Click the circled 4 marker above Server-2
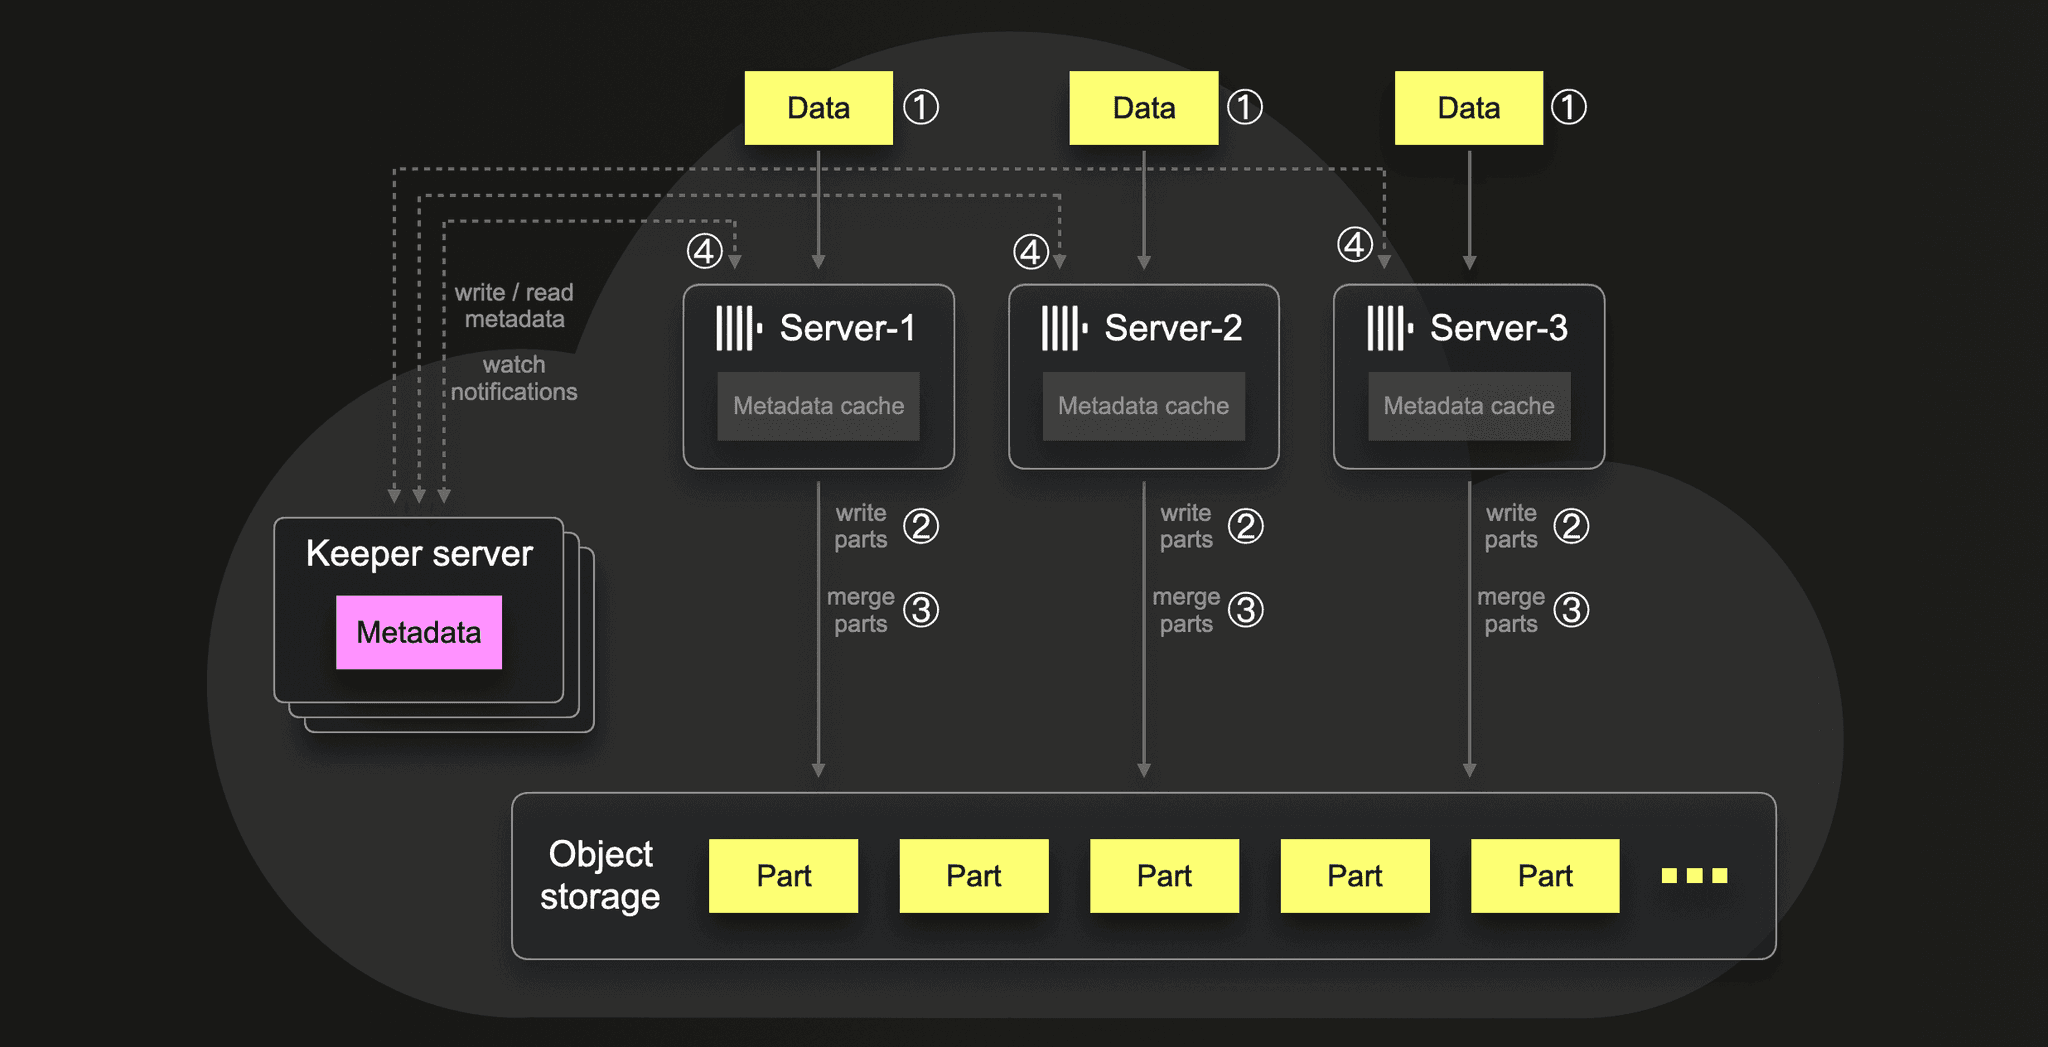2048x1047 pixels. point(1031,252)
